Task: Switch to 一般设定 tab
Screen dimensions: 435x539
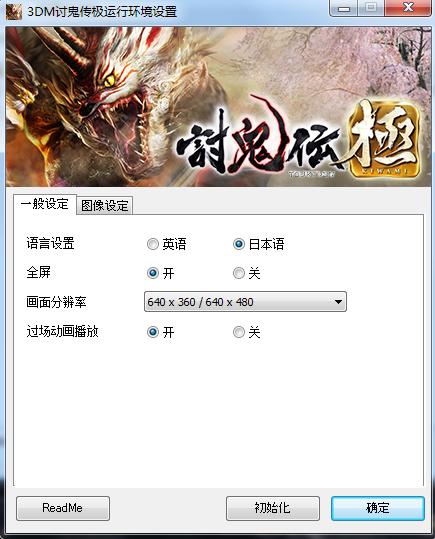Action: [x=45, y=204]
